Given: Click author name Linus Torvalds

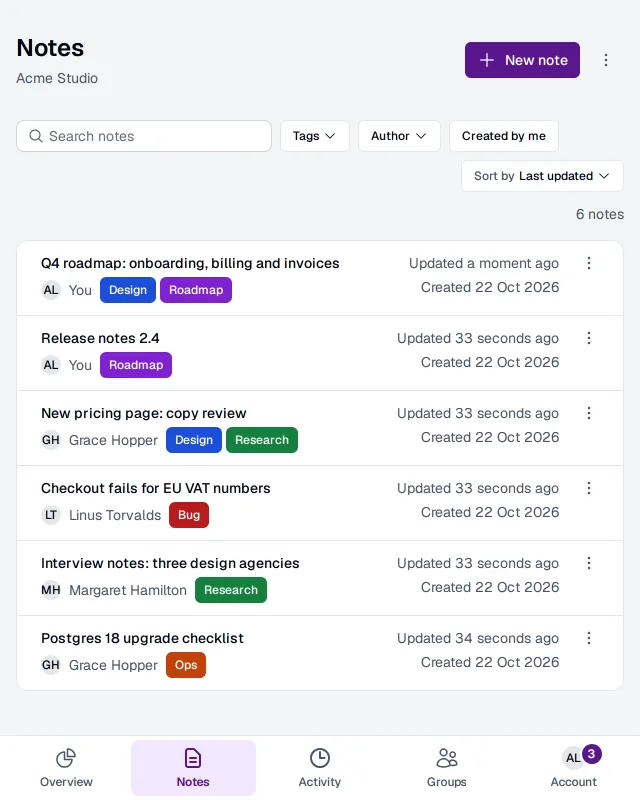Looking at the screenshot, I should click(115, 515).
